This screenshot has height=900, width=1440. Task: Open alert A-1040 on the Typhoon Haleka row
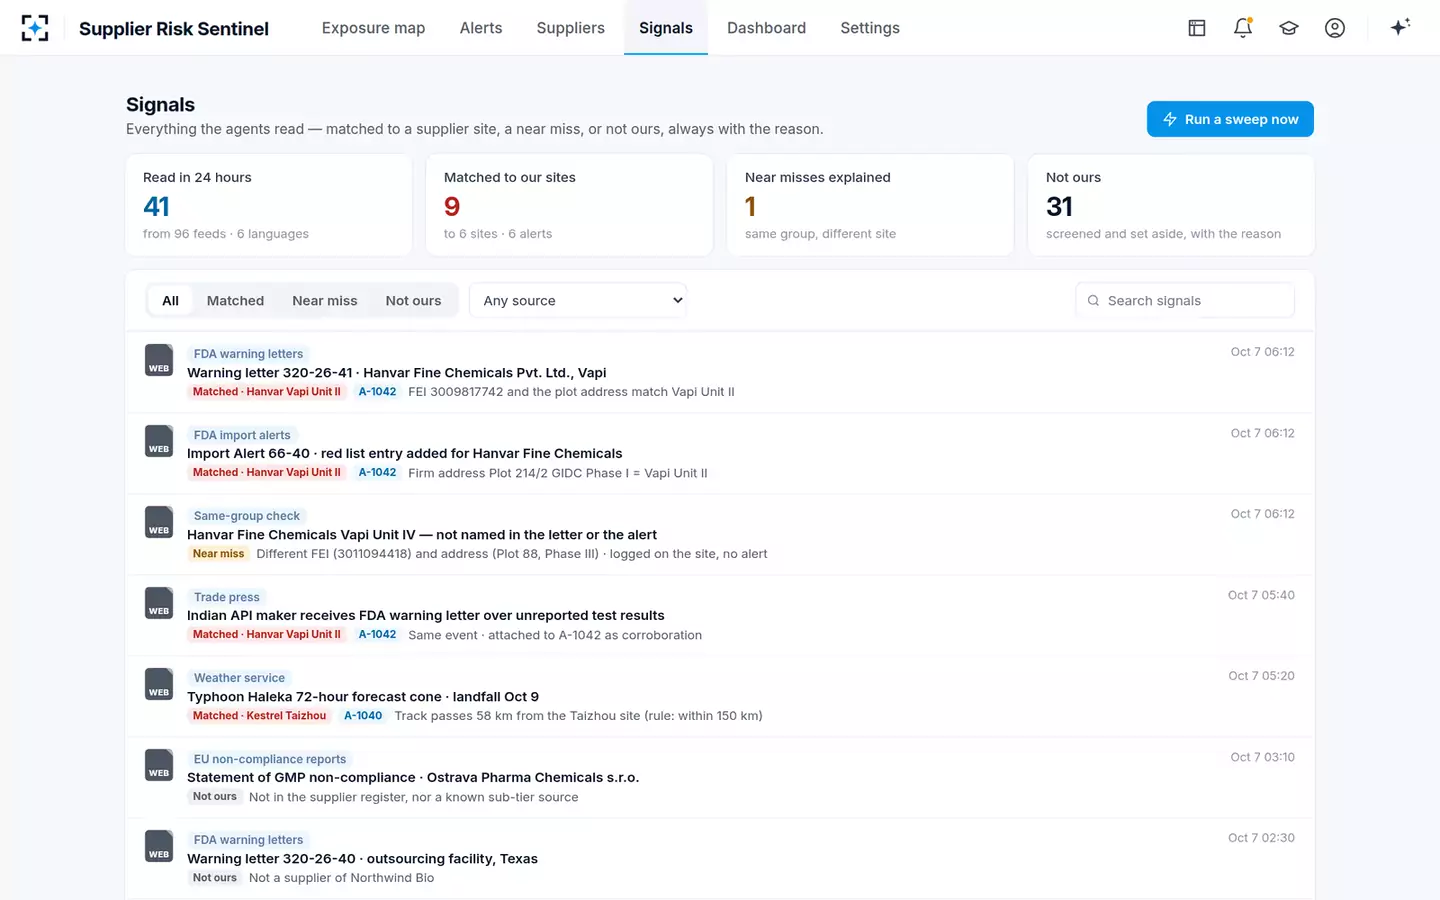pos(363,716)
